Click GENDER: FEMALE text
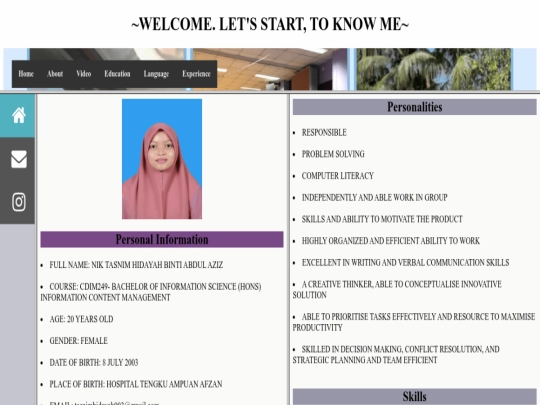540x405 pixels. (x=79, y=341)
